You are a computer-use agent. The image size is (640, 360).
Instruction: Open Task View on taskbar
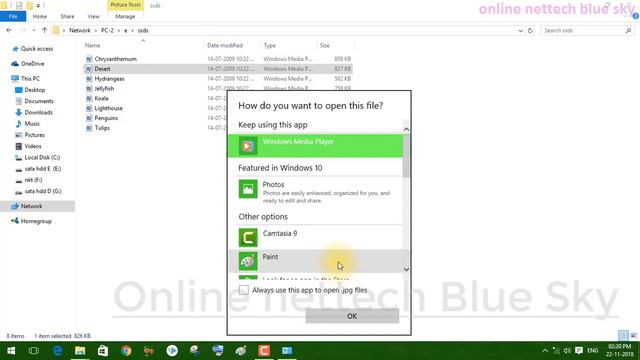click(34, 351)
